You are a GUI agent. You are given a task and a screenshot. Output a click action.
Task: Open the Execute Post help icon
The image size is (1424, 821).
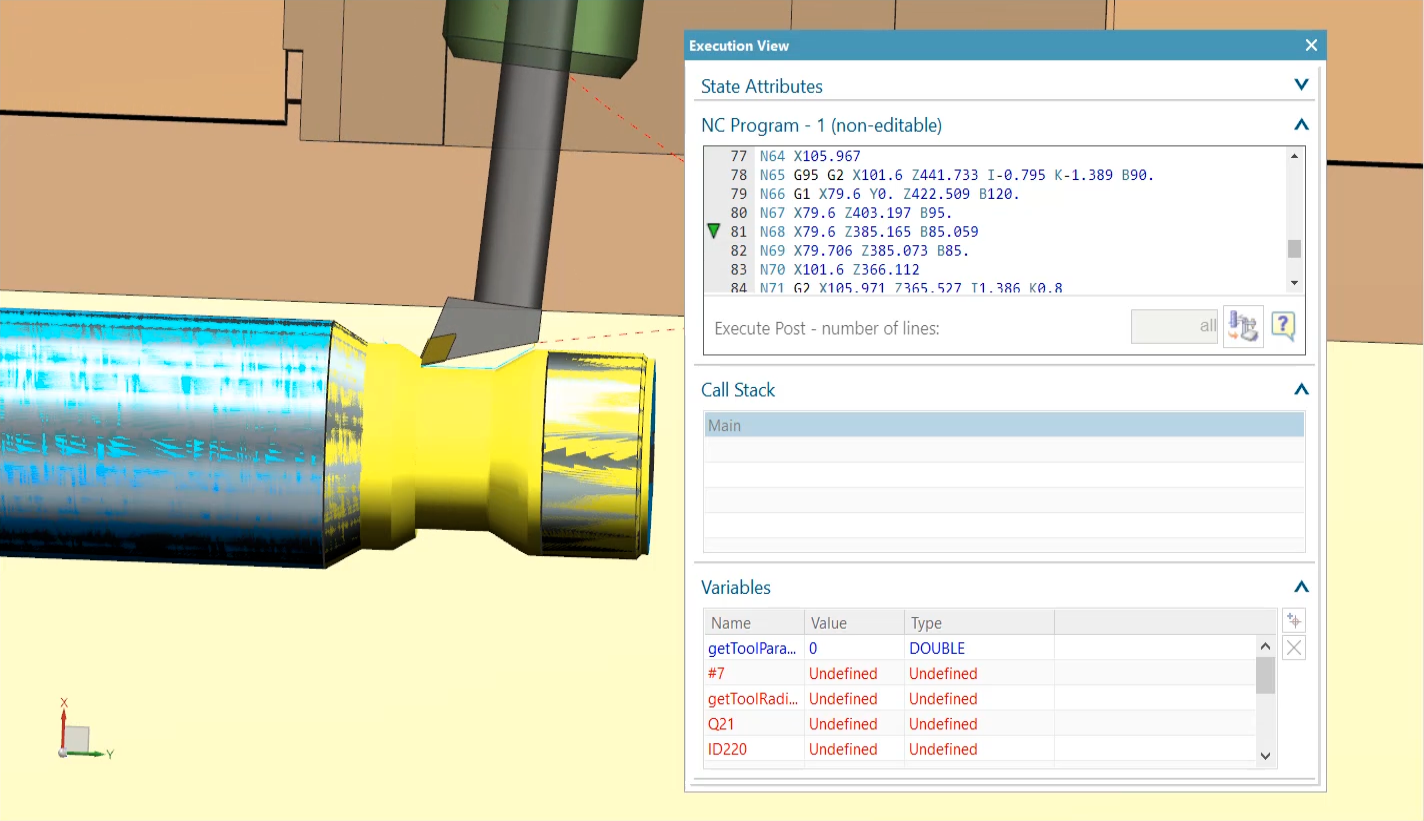pyautogui.click(x=1284, y=326)
